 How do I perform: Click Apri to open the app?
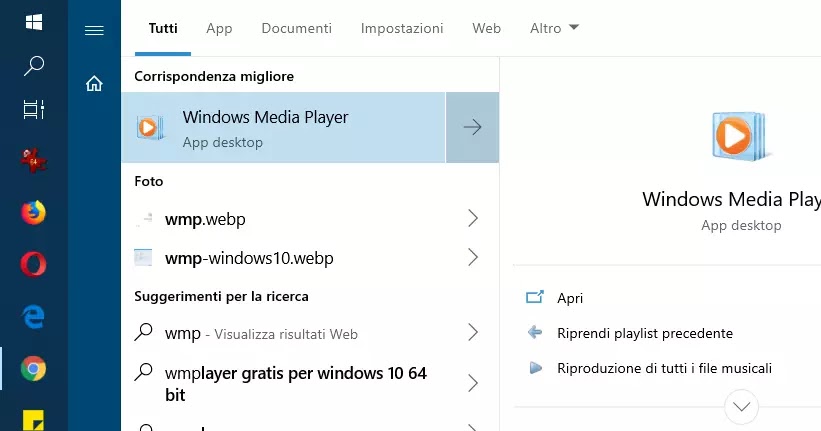tap(570, 298)
